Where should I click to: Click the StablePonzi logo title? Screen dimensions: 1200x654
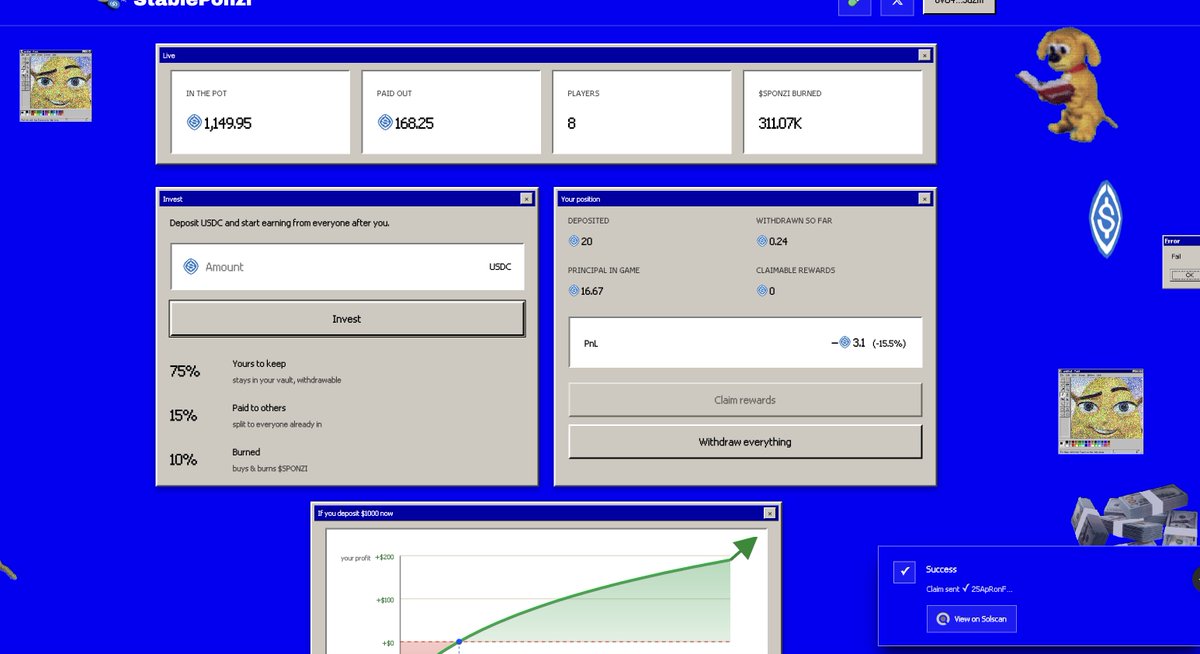pyautogui.click(x=192, y=3)
